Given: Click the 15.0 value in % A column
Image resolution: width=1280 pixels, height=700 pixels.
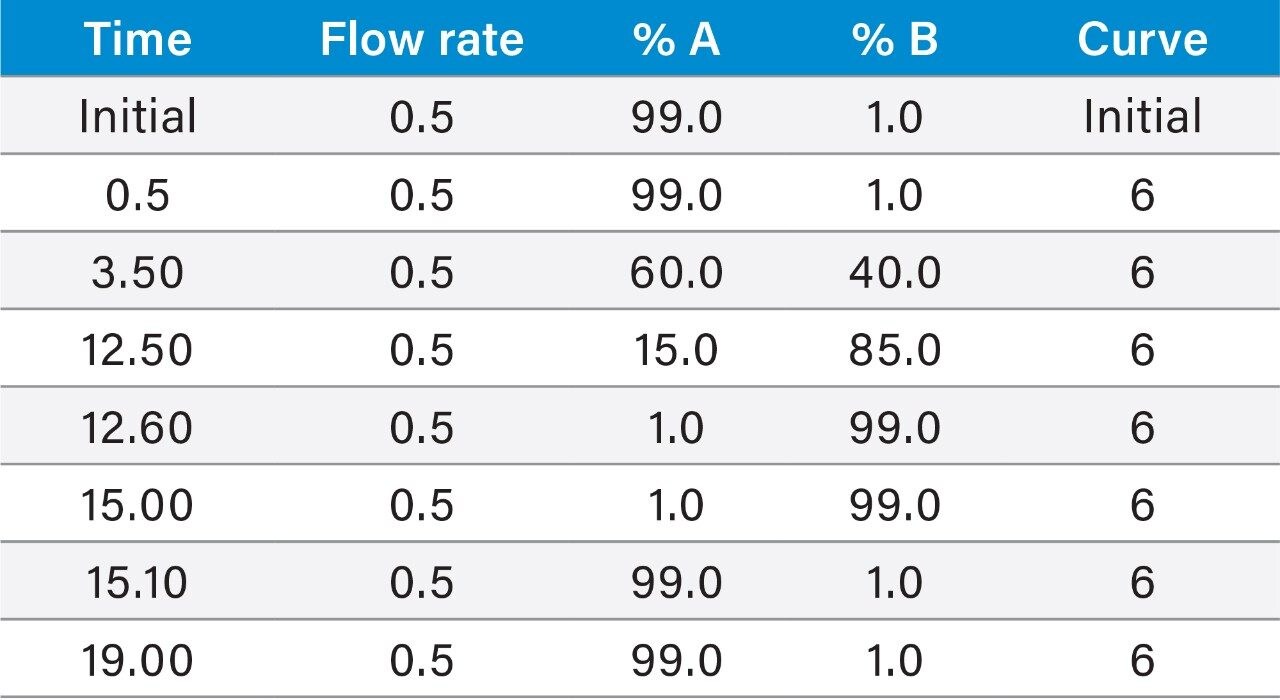Looking at the screenshot, I should pos(676,350).
